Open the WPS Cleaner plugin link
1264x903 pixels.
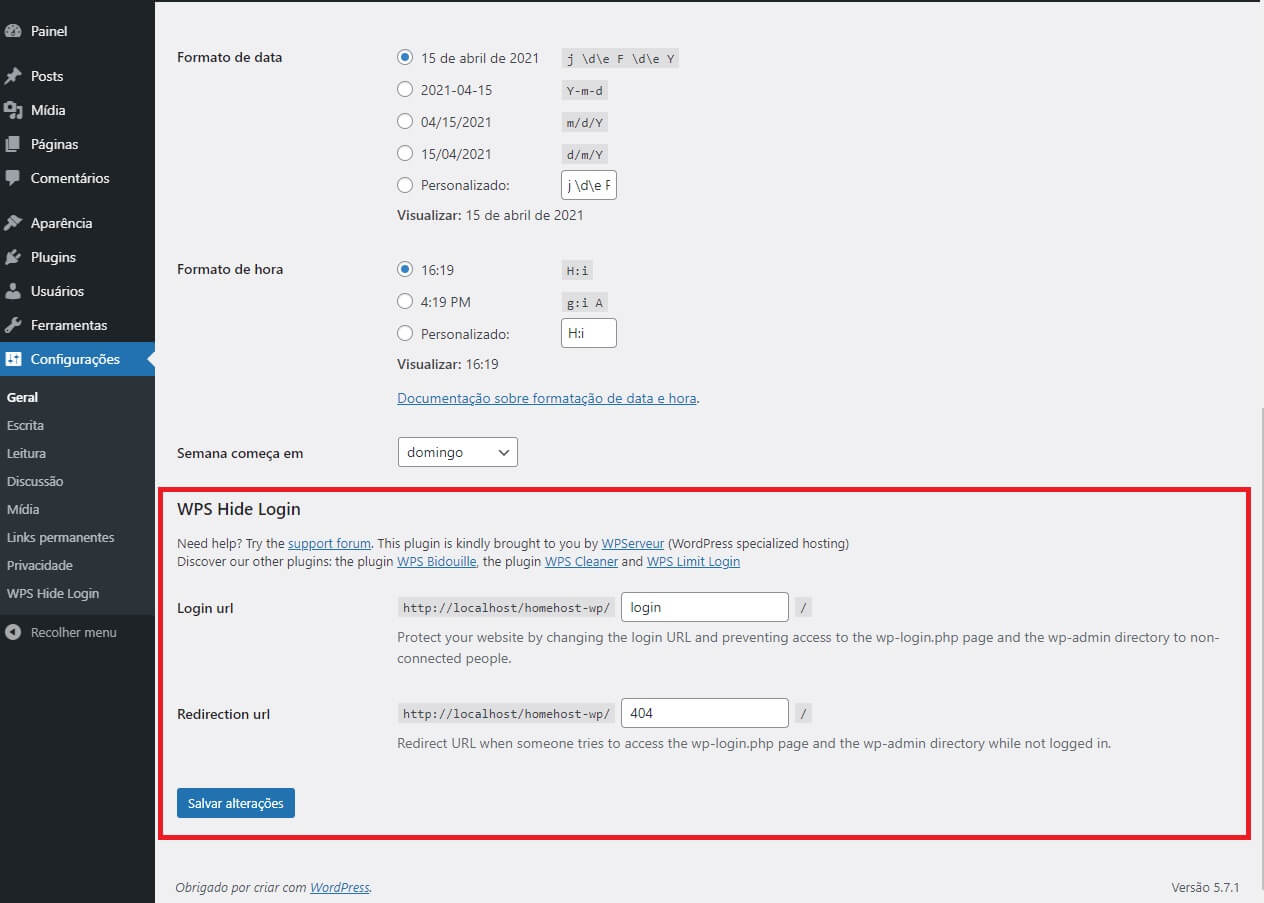point(581,562)
